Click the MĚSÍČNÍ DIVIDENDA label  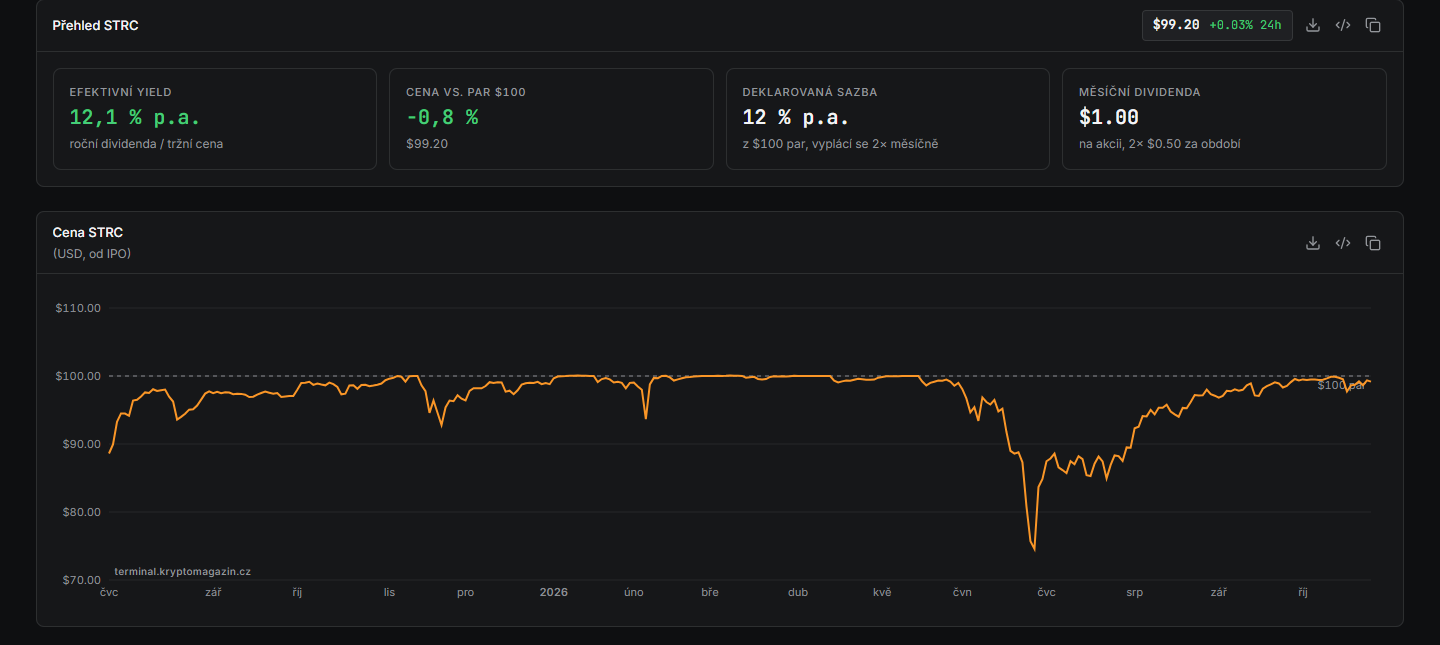click(x=1140, y=92)
